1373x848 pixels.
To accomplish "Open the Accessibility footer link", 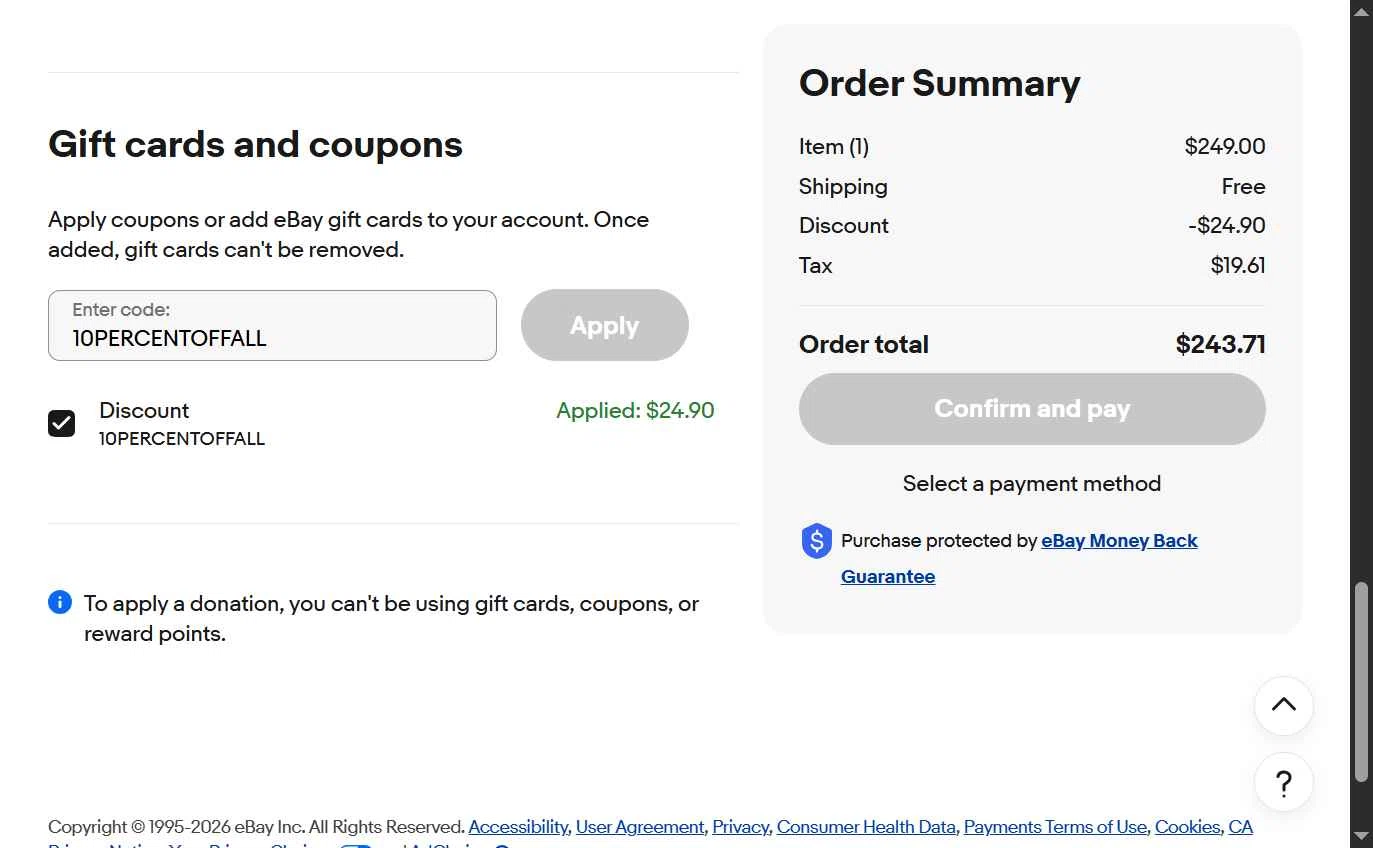I will point(518,827).
